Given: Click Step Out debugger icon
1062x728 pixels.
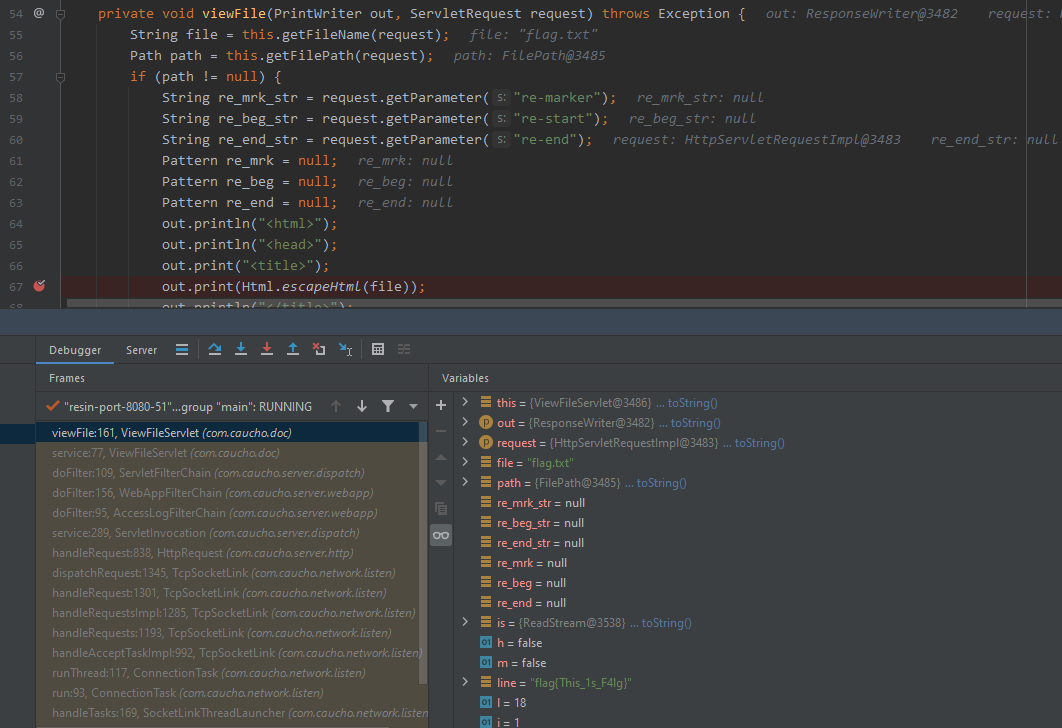Looking at the screenshot, I should tap(293, 349).
